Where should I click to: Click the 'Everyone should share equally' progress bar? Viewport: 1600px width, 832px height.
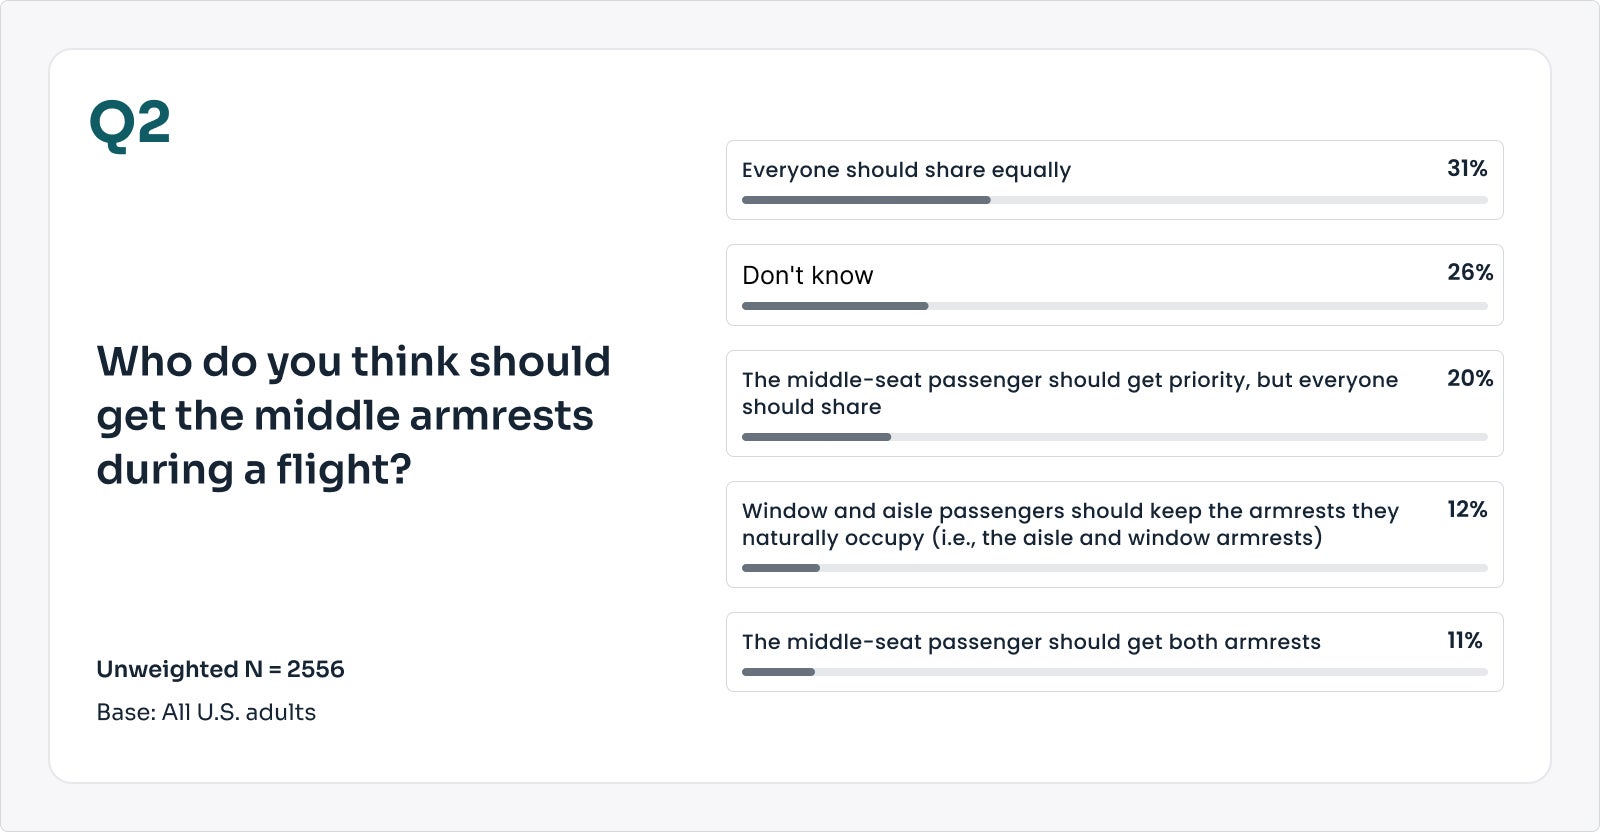tap(1115, 200)
